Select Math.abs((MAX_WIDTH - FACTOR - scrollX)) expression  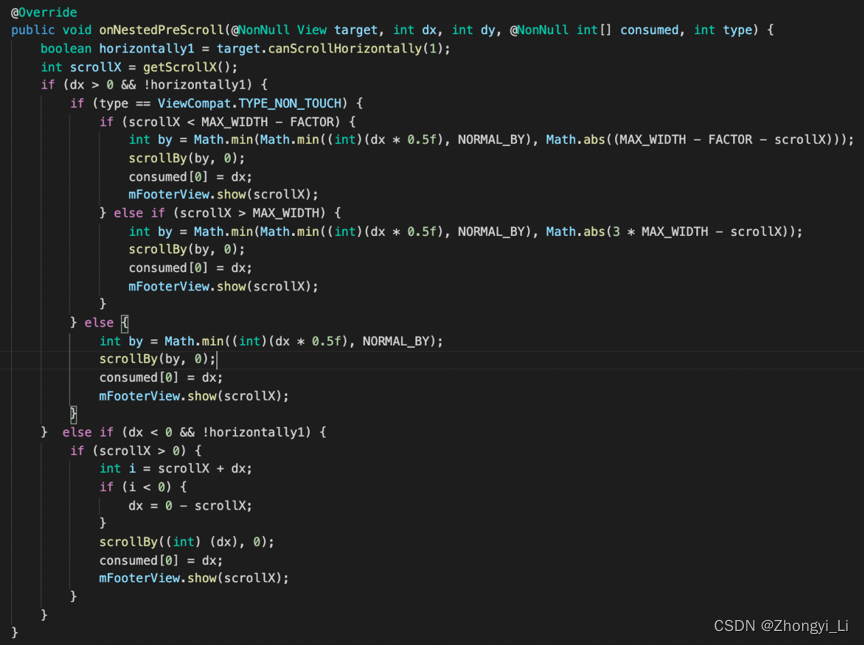click(695, 140)
